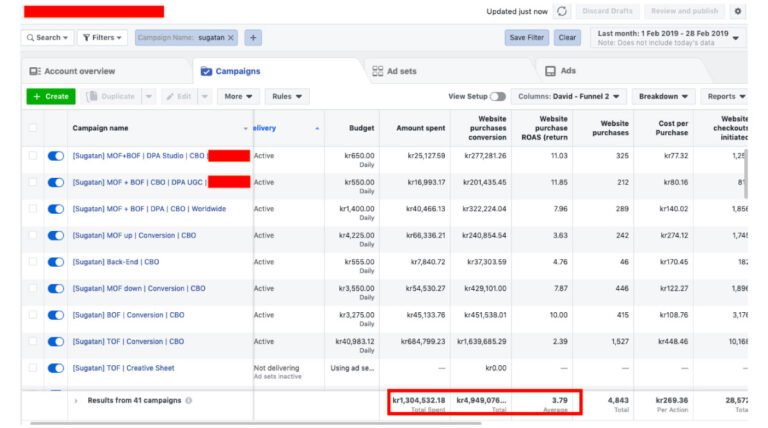Click the green Create button
Image resolution: width=768 pixels, height=428 pixels.
point(50,97)
